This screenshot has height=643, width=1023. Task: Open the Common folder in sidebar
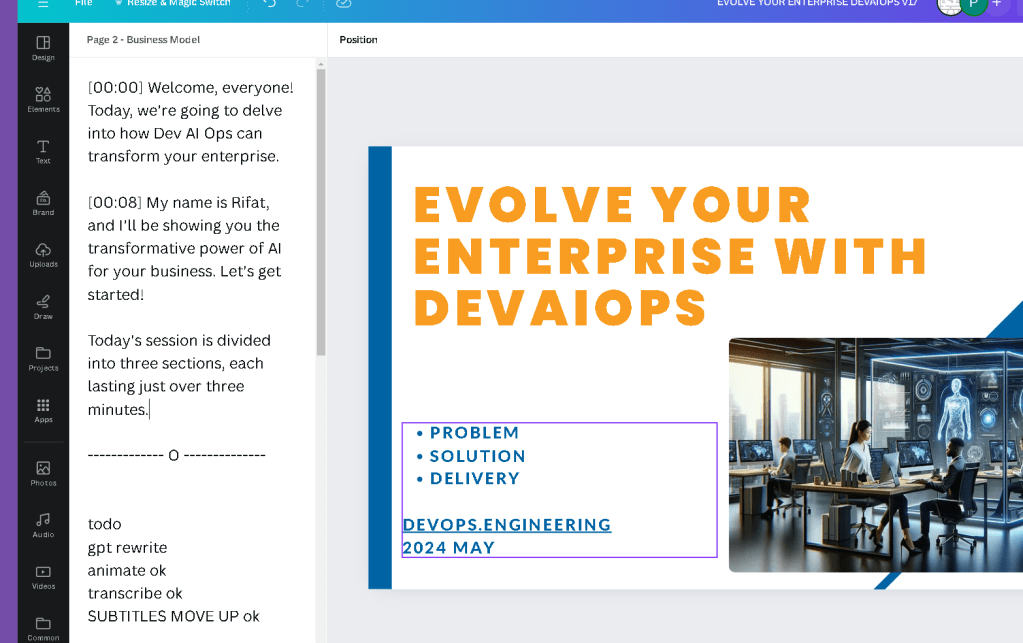tap(43, 629)
